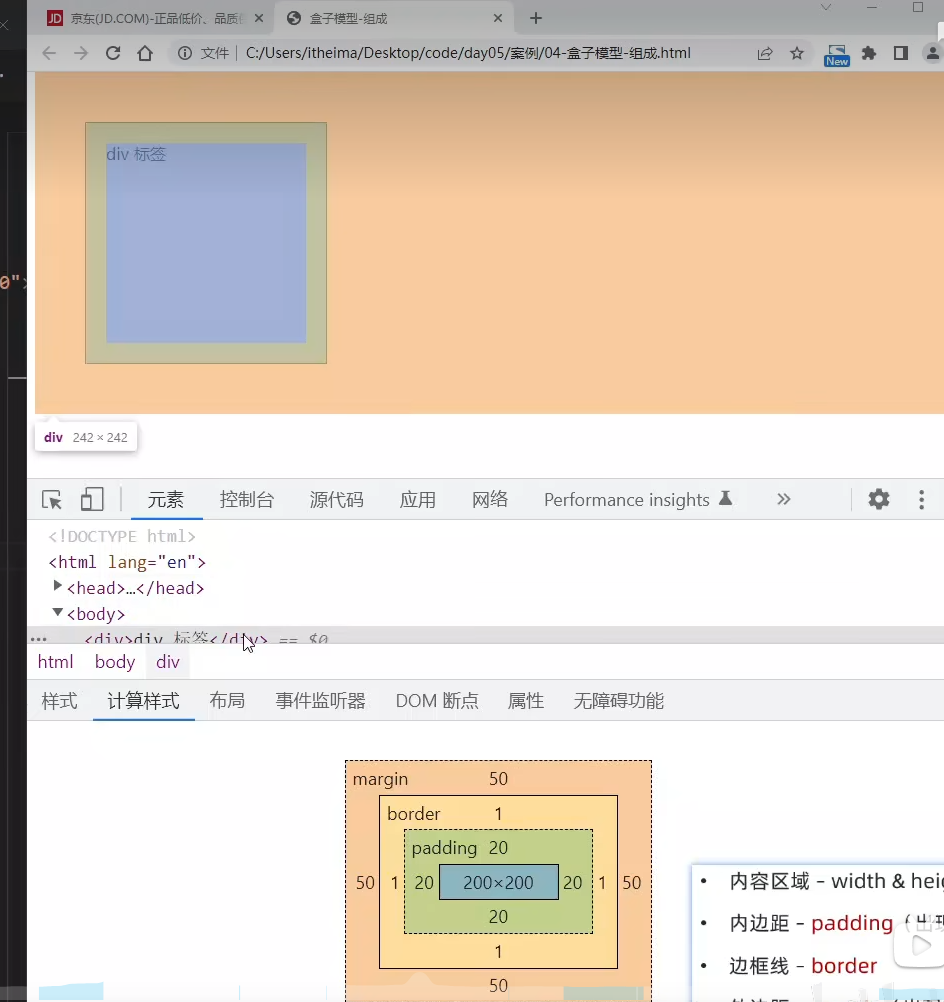View site info icon in address bar
Viewport: 944px width, 1002px height.
185,53
